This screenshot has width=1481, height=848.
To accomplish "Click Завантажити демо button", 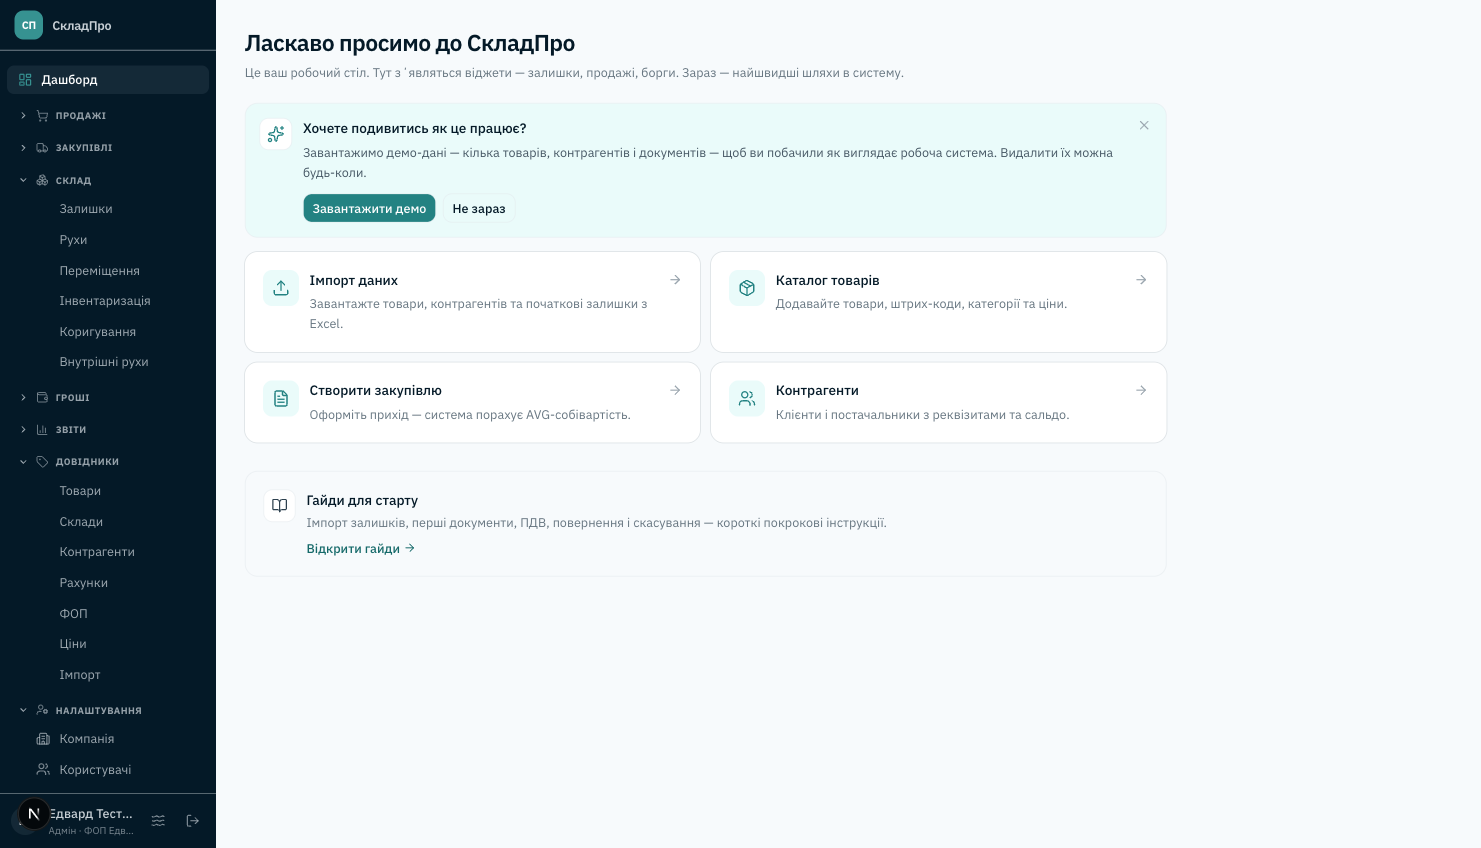I will click(369, 208).
